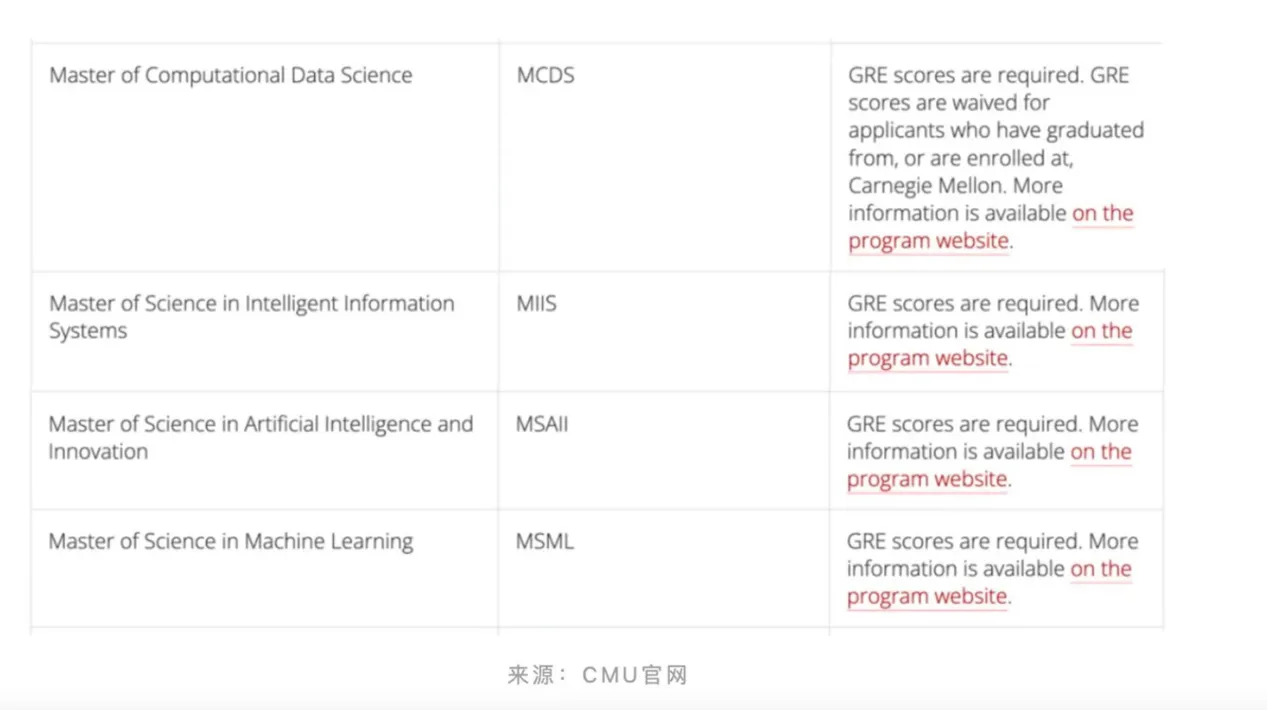
Task: Click the "applicants who have graduated" line
Action: click(x=995, y=130)
